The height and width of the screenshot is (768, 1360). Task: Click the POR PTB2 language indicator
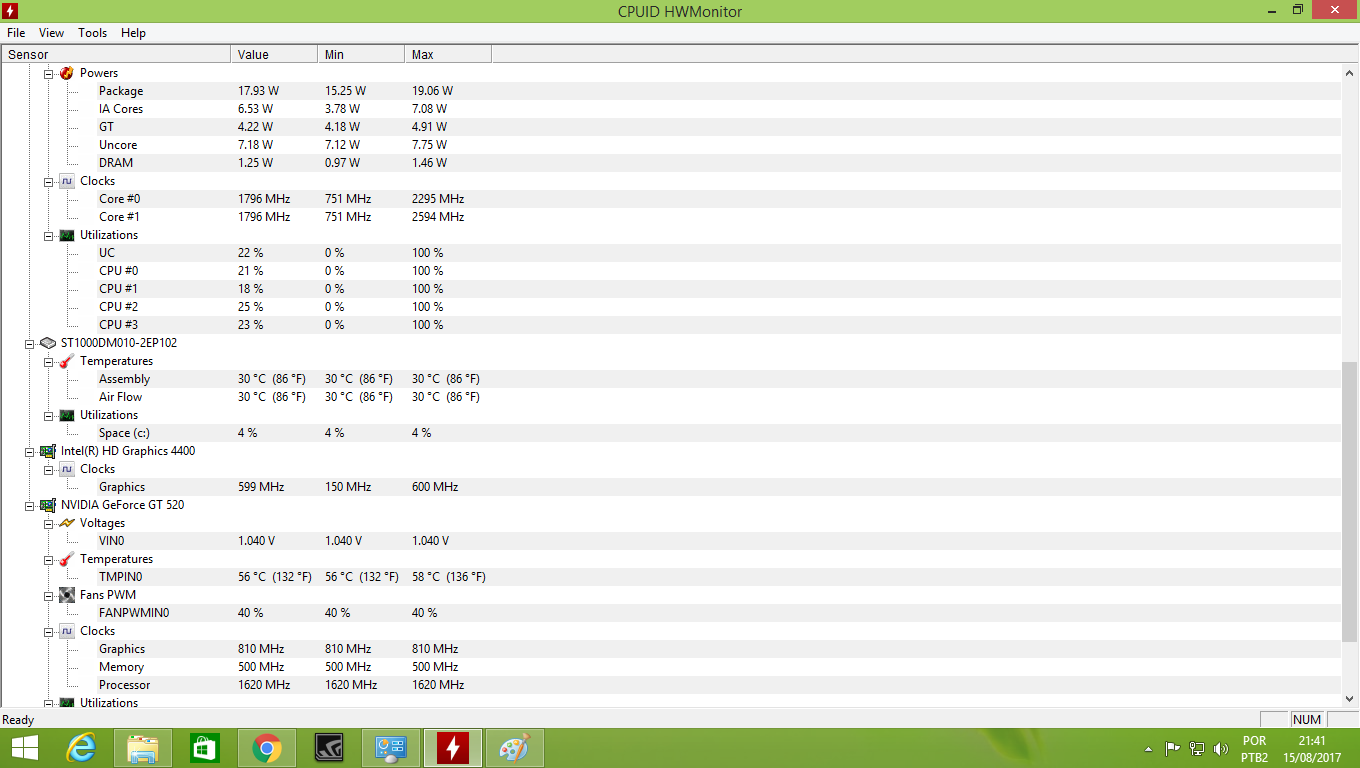pyautogui.click(x=1255, y=749)
